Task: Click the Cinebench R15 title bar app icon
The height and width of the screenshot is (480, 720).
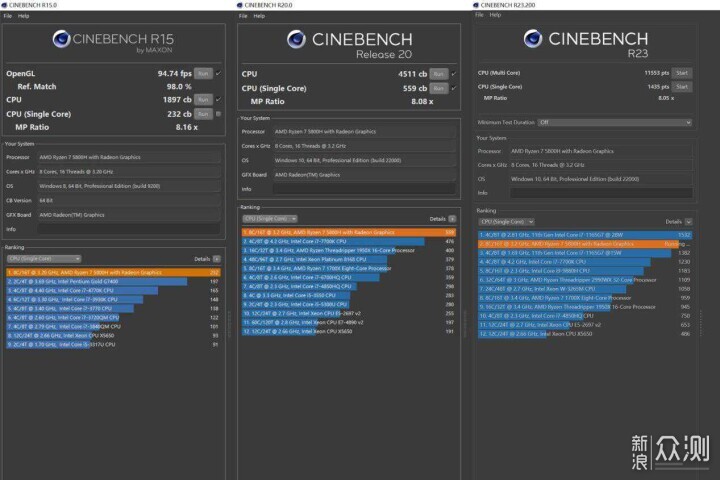Action: click(x=4, y=5)
